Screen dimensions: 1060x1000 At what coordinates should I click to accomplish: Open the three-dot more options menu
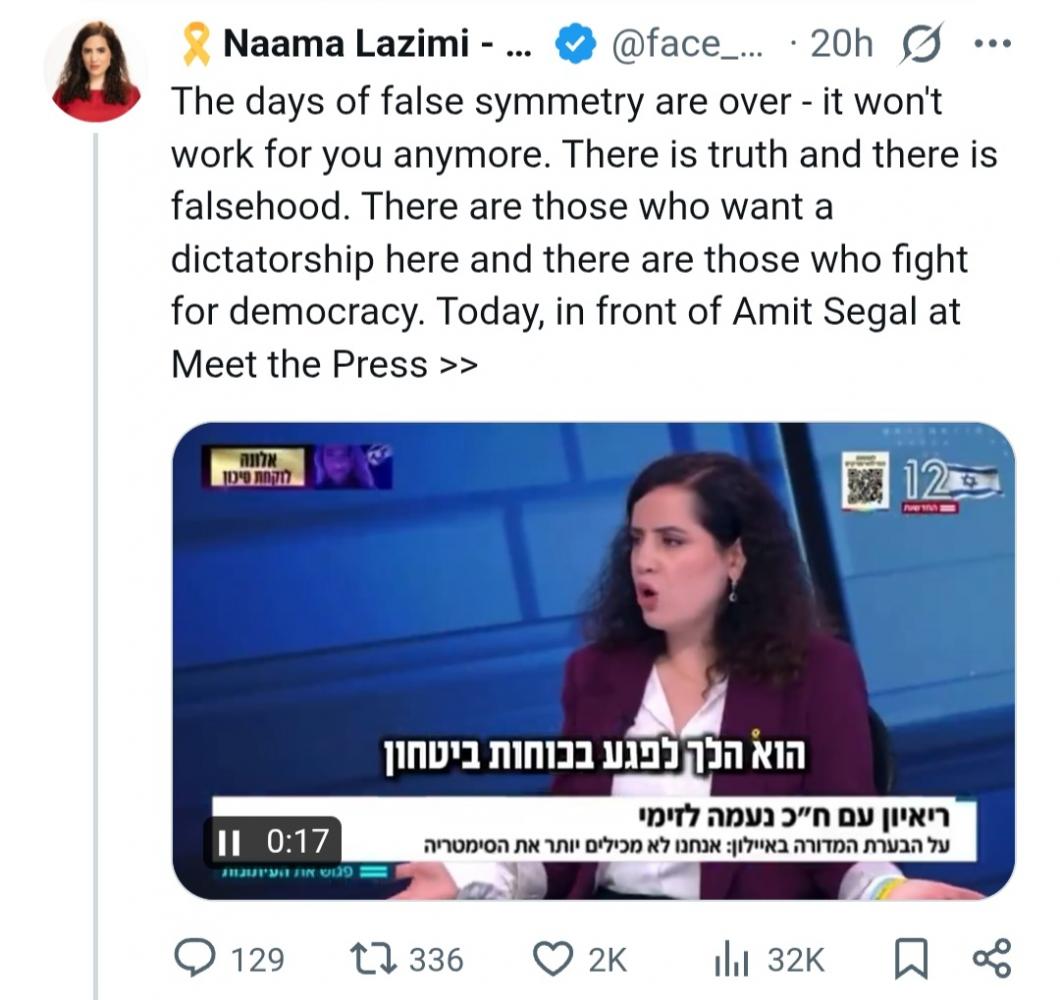[991, 46]
